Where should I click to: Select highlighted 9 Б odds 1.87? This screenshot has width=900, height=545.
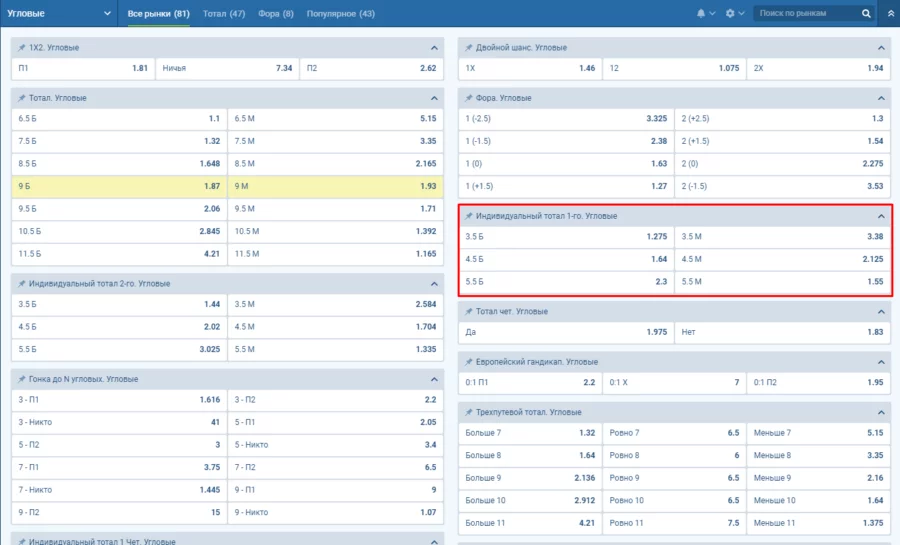[x=119, y=187]
